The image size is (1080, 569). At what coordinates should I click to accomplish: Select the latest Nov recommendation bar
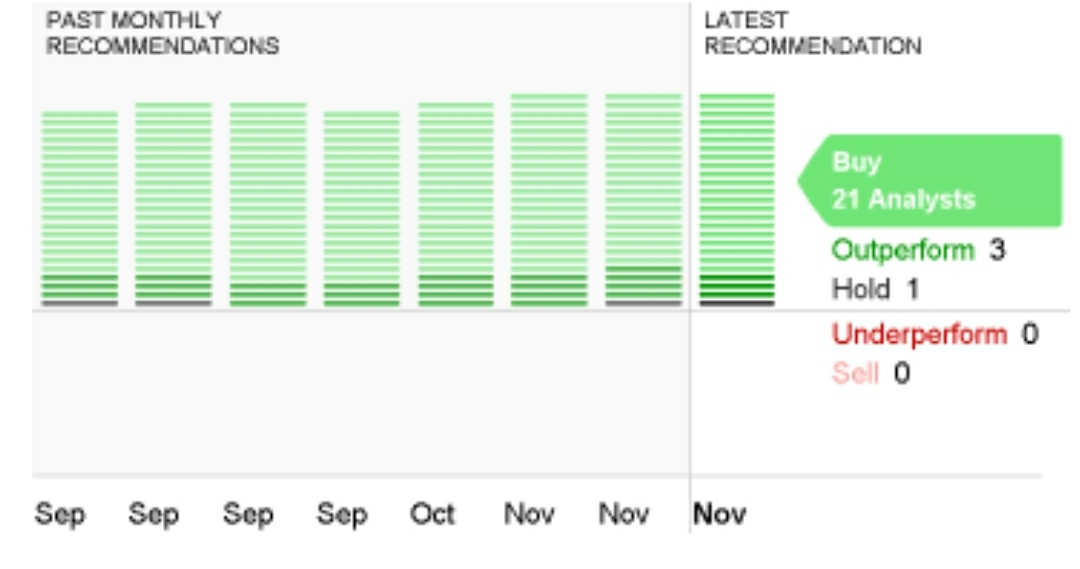click(x=737, y=200)
